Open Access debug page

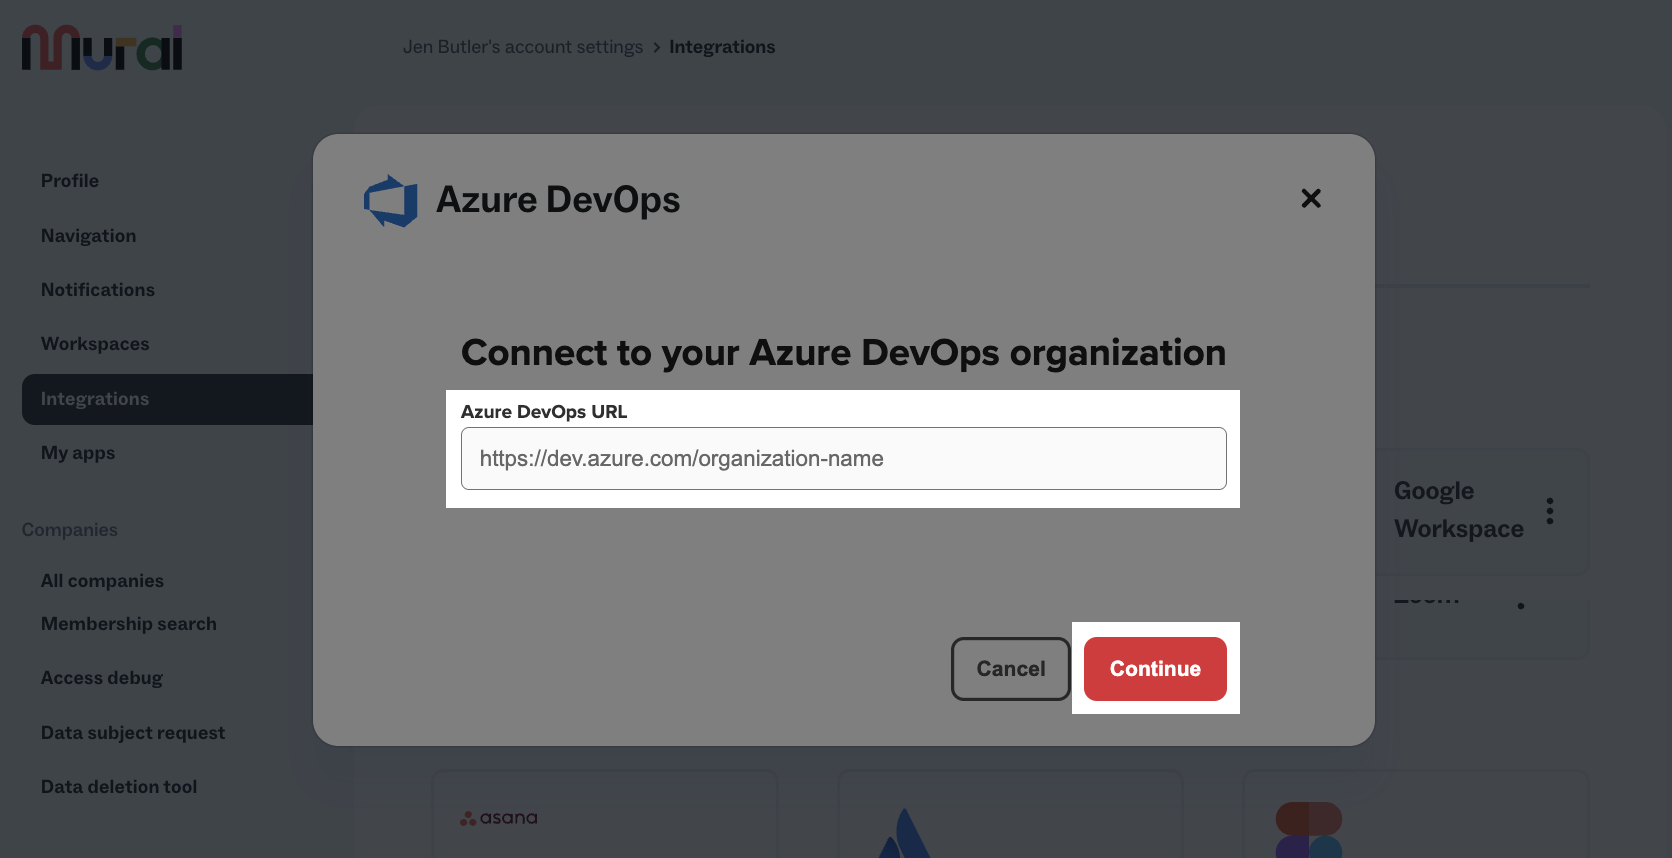pyautogui.click(x=102, y=678)
